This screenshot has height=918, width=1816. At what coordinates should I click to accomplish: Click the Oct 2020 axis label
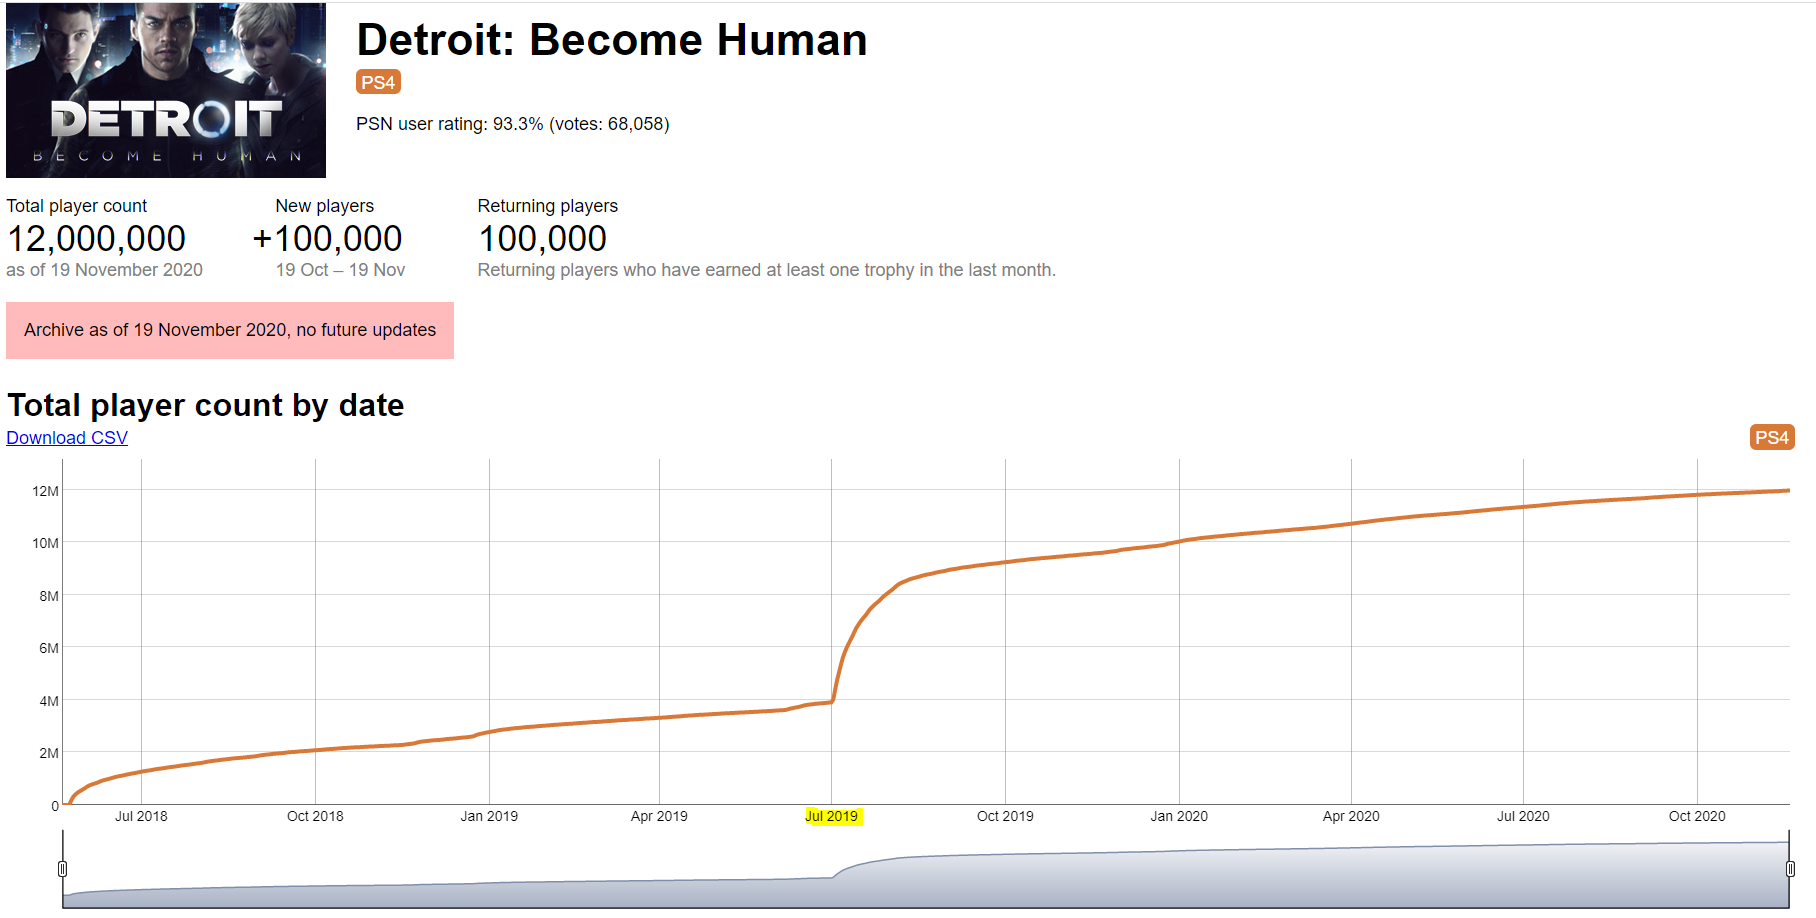tap(1697, 816)
